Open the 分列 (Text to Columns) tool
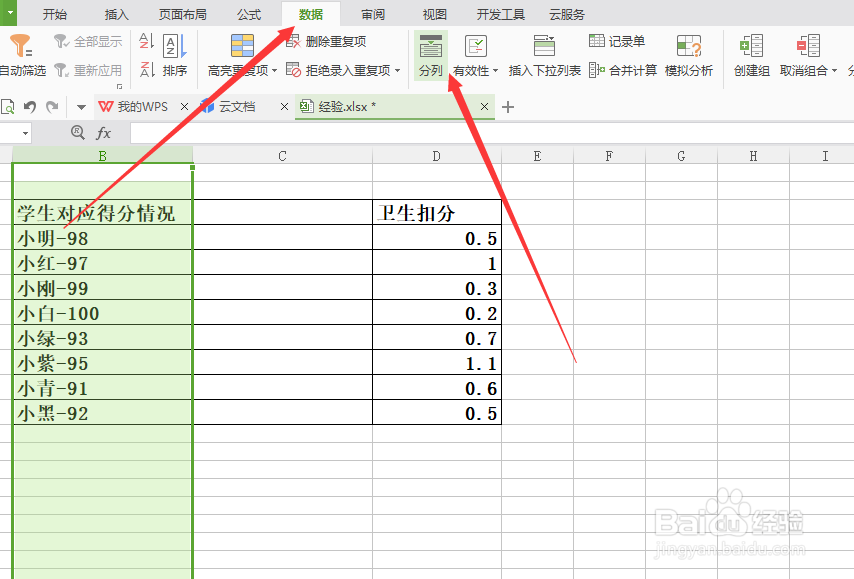This screenshot has height=579, width=854. [x=430, y=55]
